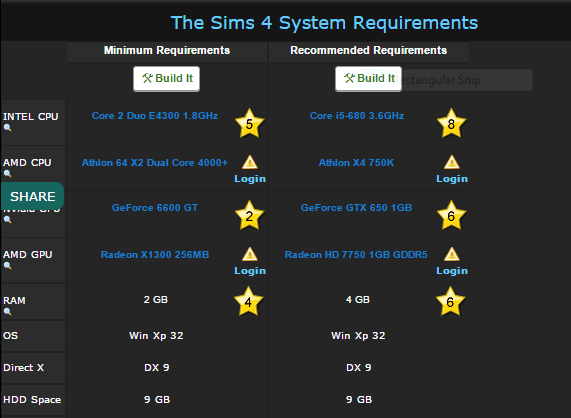Click 9 GB in the Recommended column
The image size is (571, 418).
[x=359, y=399]
